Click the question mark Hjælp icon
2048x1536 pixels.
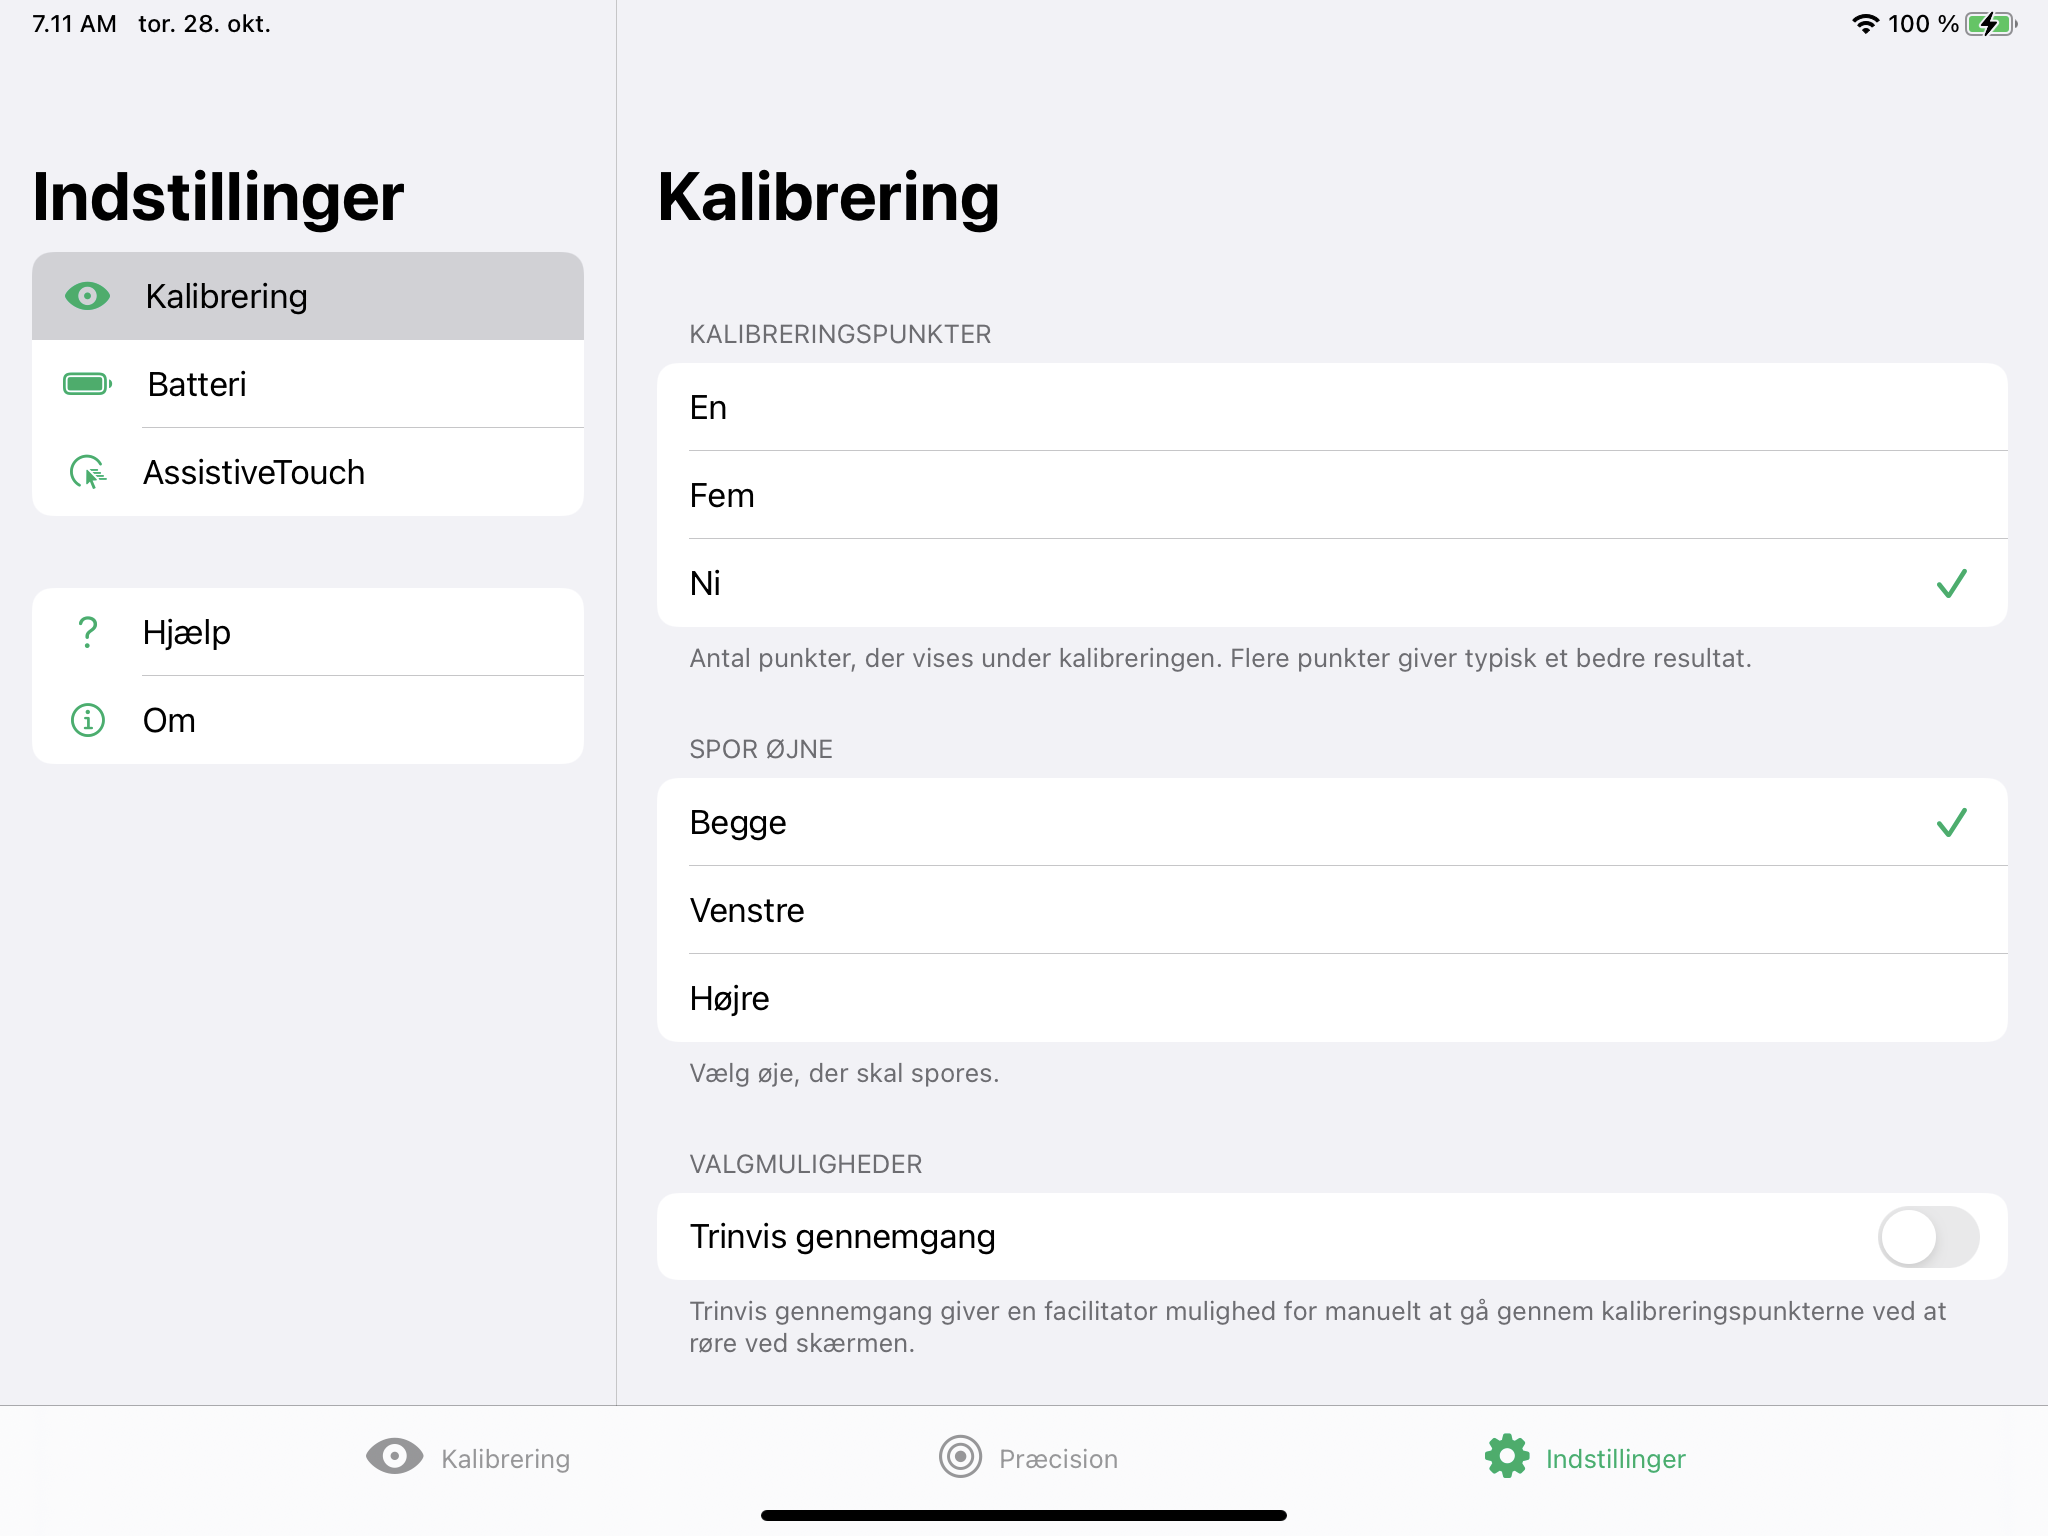click(x=87, y=632)
